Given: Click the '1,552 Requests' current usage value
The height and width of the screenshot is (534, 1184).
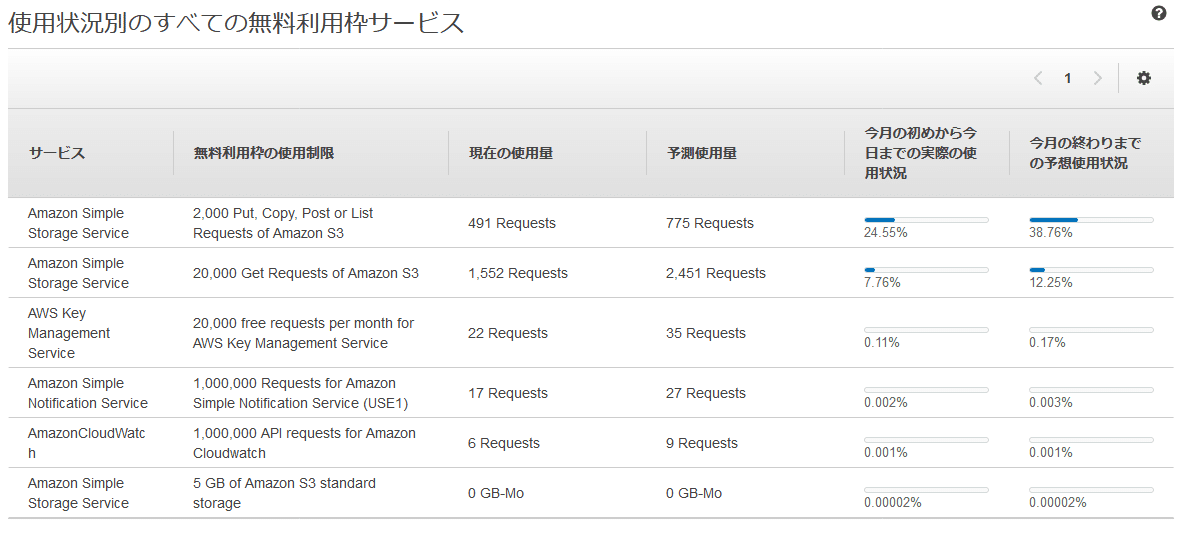Looking at the screenshot, I should pos(518,273).
